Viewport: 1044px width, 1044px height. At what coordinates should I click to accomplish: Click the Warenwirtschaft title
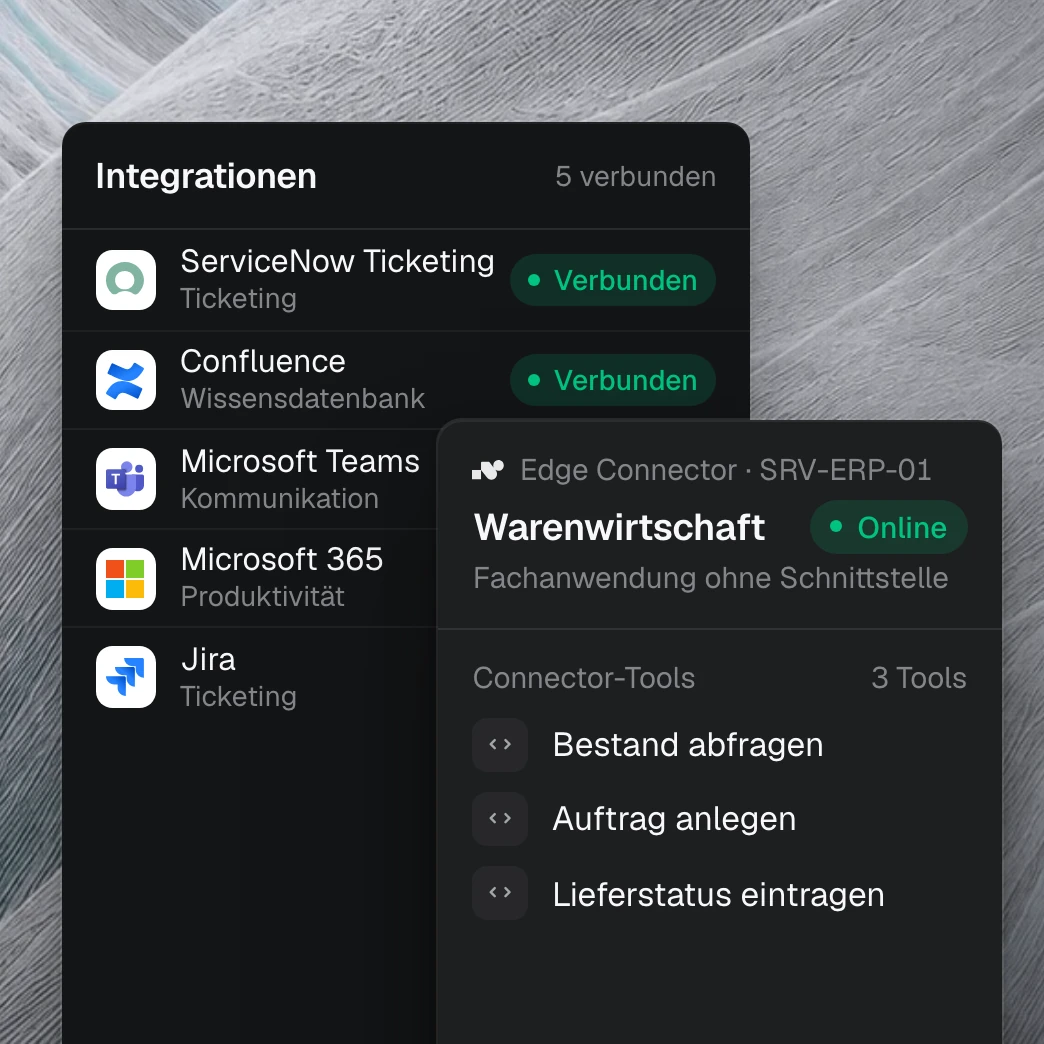(x=619, y=527)
